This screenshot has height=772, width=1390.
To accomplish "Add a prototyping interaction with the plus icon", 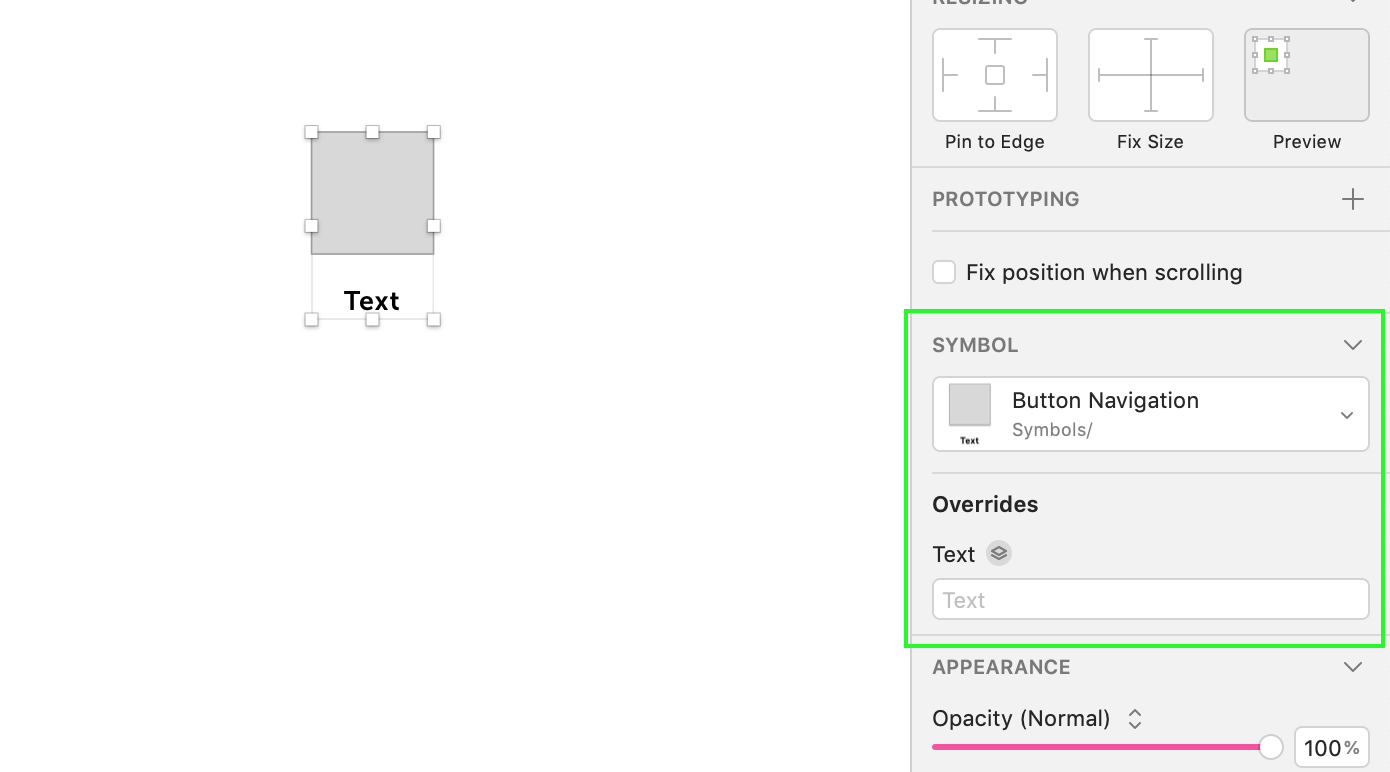I will point(1353,198).
